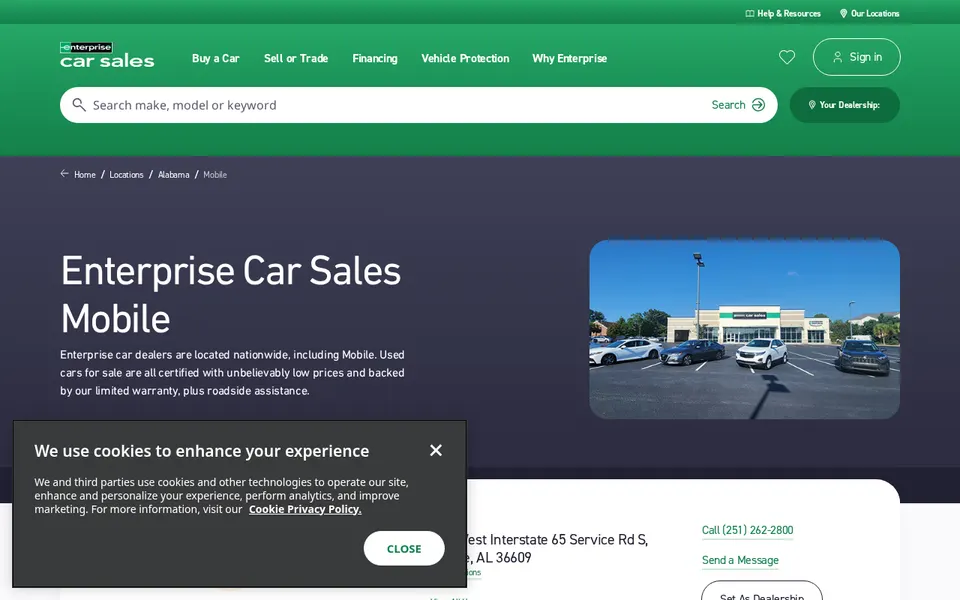This screenshot has height=600, width=960.
Task: Call (251) 262-2800 link
Action: 748,530
